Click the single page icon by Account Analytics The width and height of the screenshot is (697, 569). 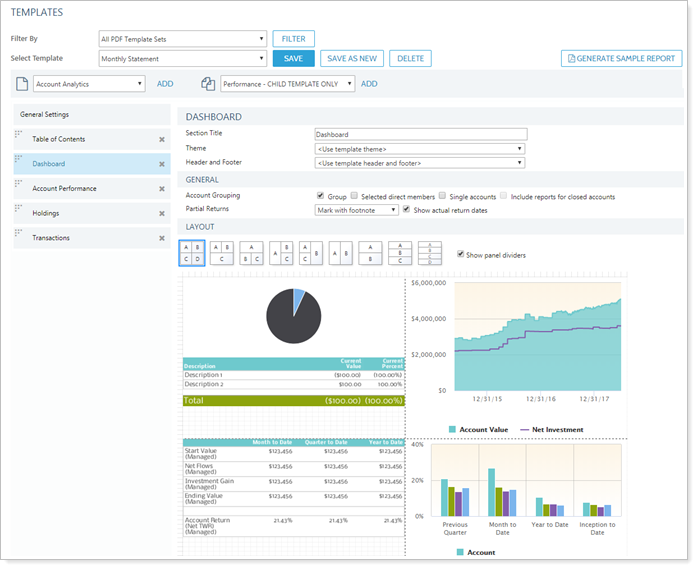22,84
